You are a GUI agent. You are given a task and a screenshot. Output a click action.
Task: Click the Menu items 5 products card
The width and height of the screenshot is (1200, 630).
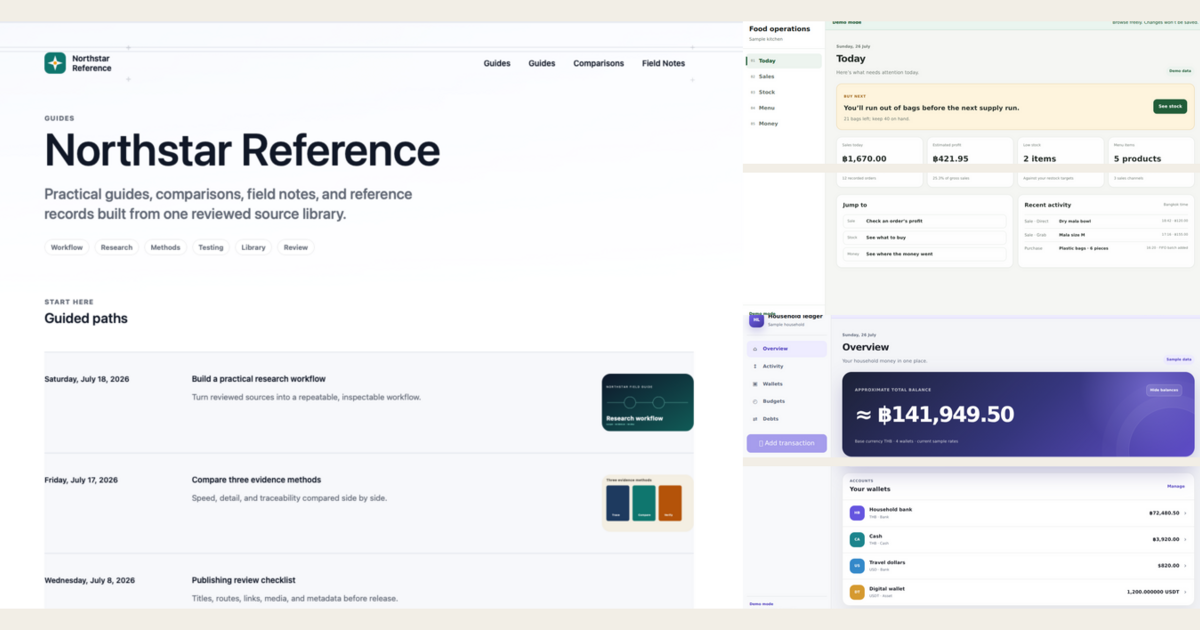click(1151, 162)
